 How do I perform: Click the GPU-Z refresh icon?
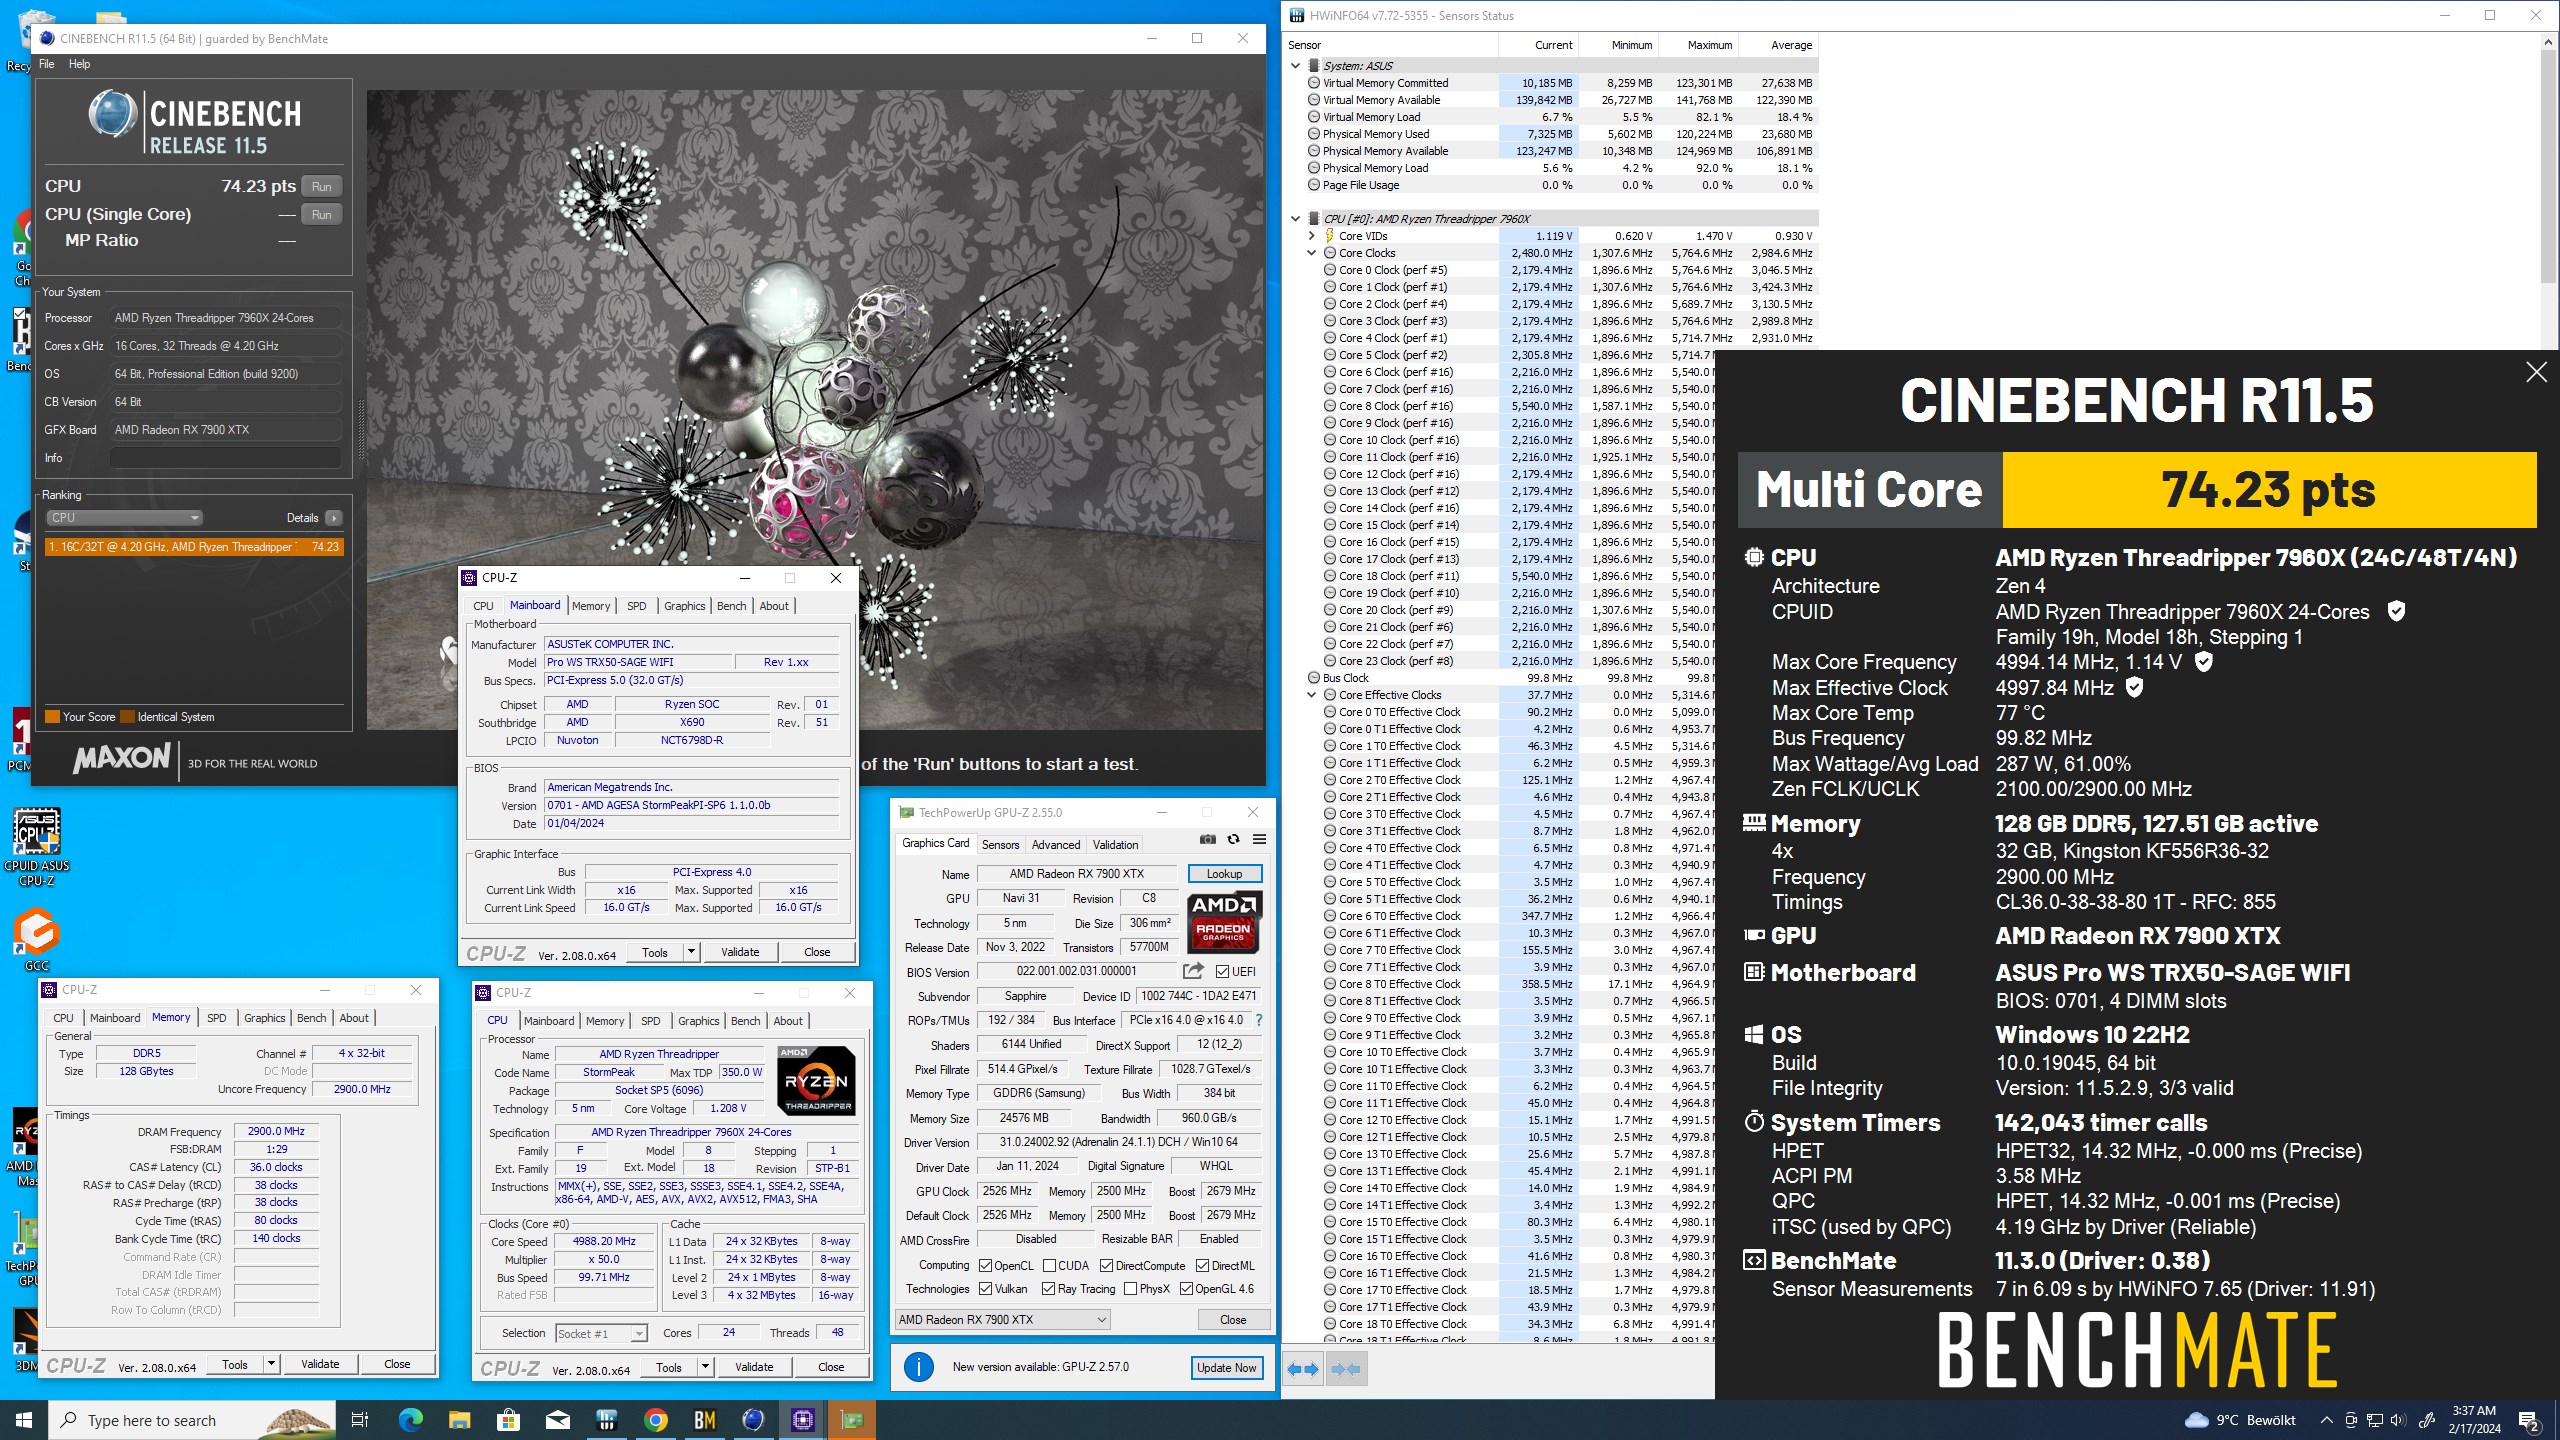(x=1233, y=839)
